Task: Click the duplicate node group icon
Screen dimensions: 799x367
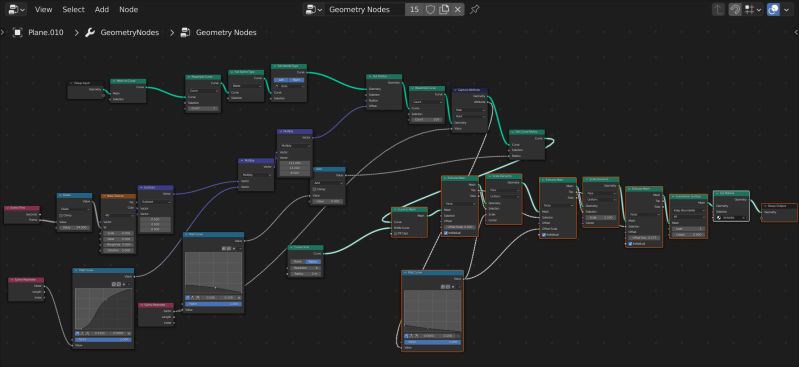Action: [x=444, y=9]
